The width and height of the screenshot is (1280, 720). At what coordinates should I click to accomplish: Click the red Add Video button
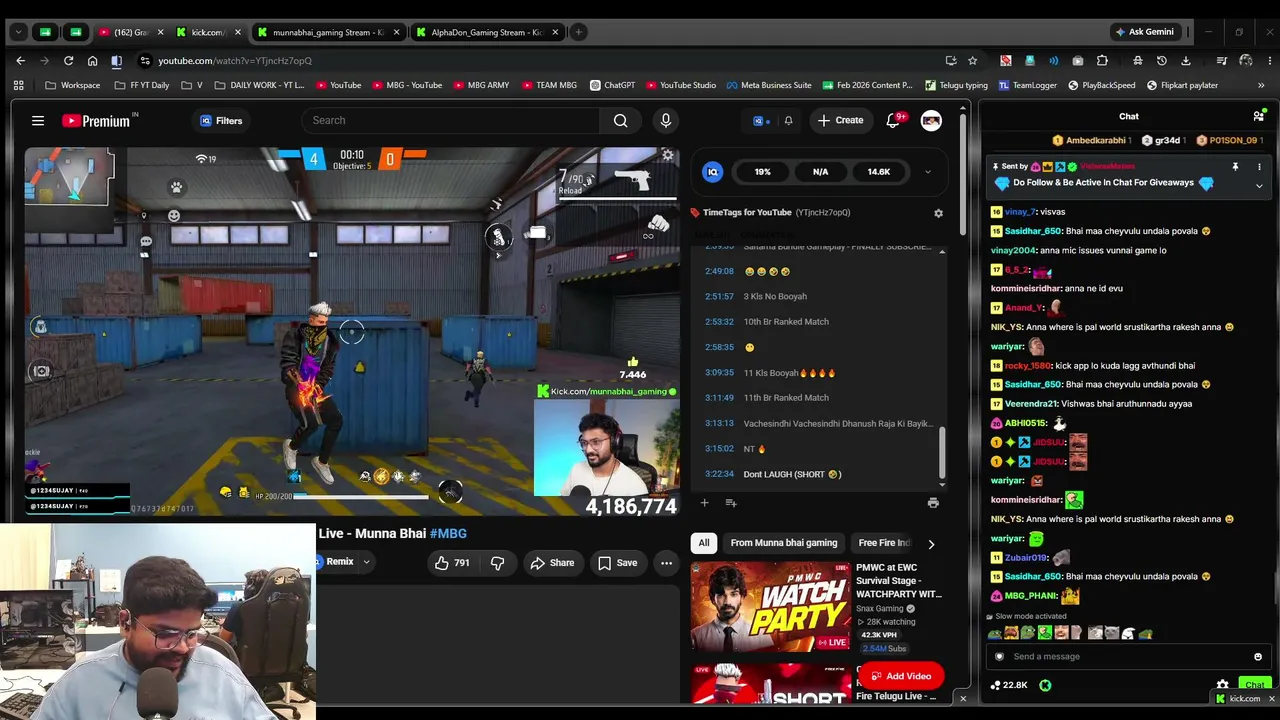(901, 676)
